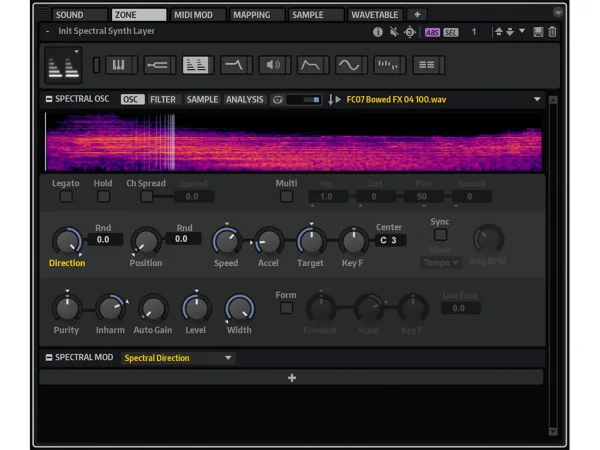Screen dimensions: 600x450
Task: Open the WAVETABLE tab
Action: [x=375, y=15]
